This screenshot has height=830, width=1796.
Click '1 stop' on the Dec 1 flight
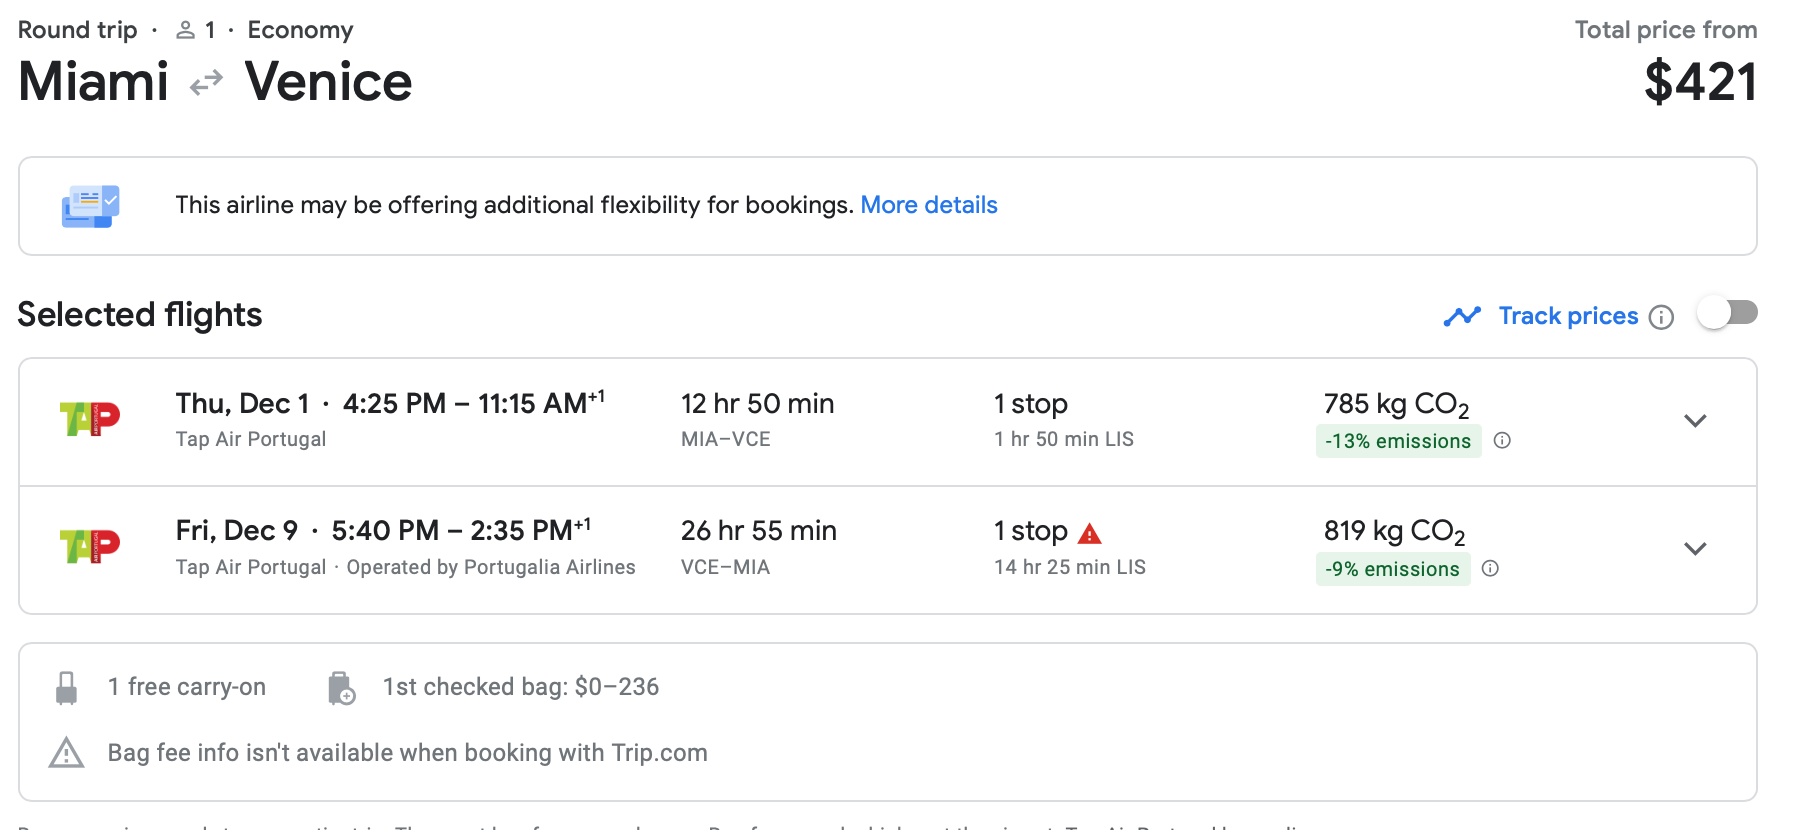point(1031,404)
